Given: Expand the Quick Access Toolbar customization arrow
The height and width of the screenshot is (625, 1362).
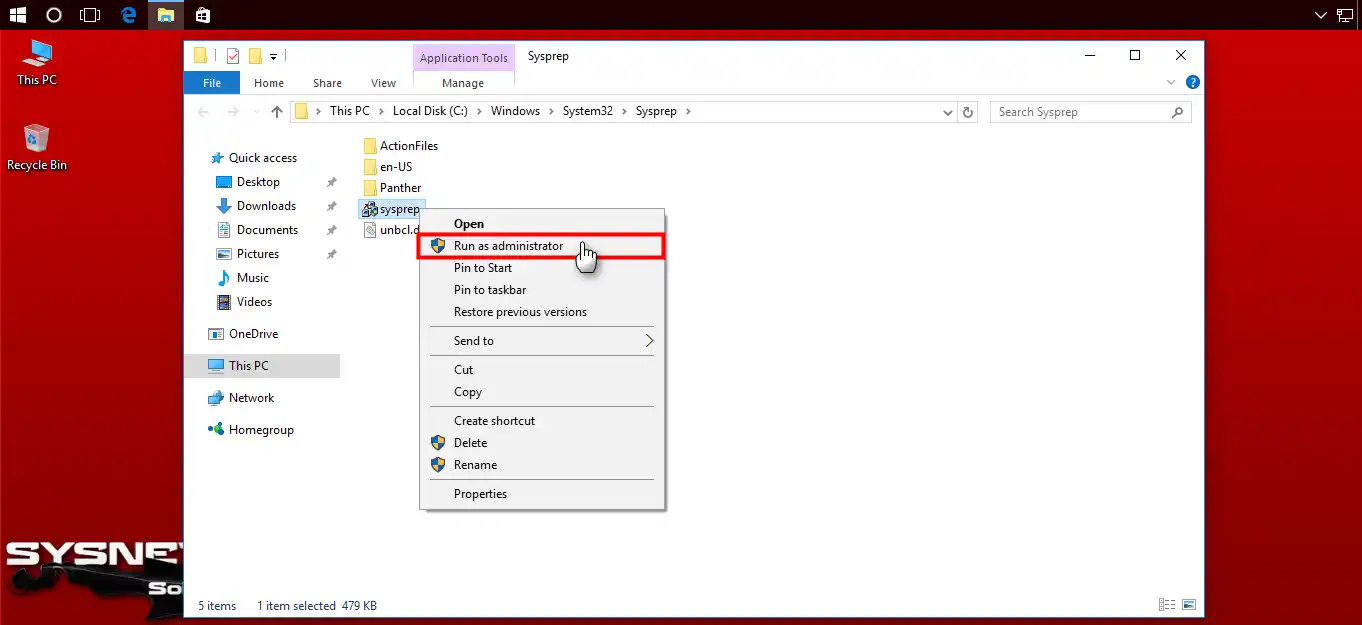Looking at the screenshot, I should click(272, 57).
